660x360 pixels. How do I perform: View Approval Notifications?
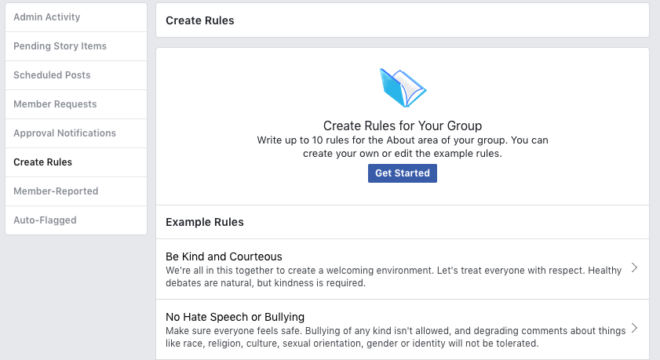[76, 133]
